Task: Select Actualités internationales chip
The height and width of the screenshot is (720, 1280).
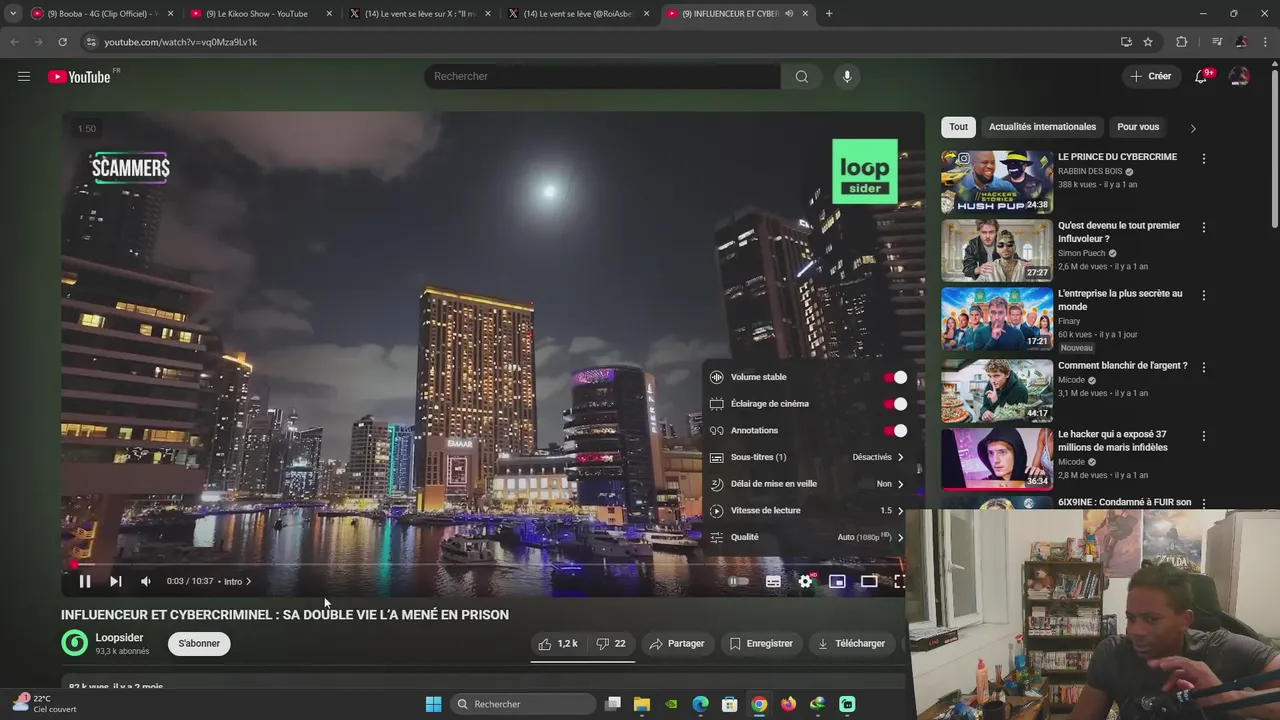Action: pyautogui.click(x=1042, y=127)
